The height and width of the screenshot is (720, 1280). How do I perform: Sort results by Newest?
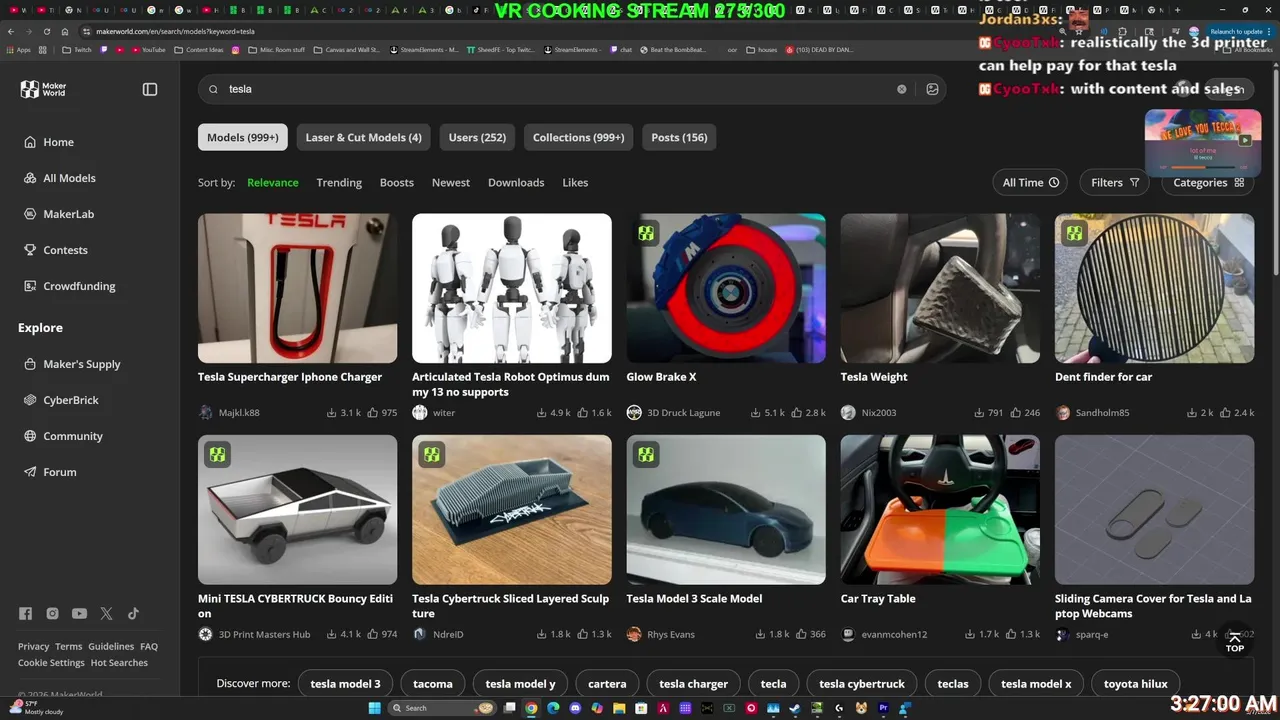click(451, 183)
